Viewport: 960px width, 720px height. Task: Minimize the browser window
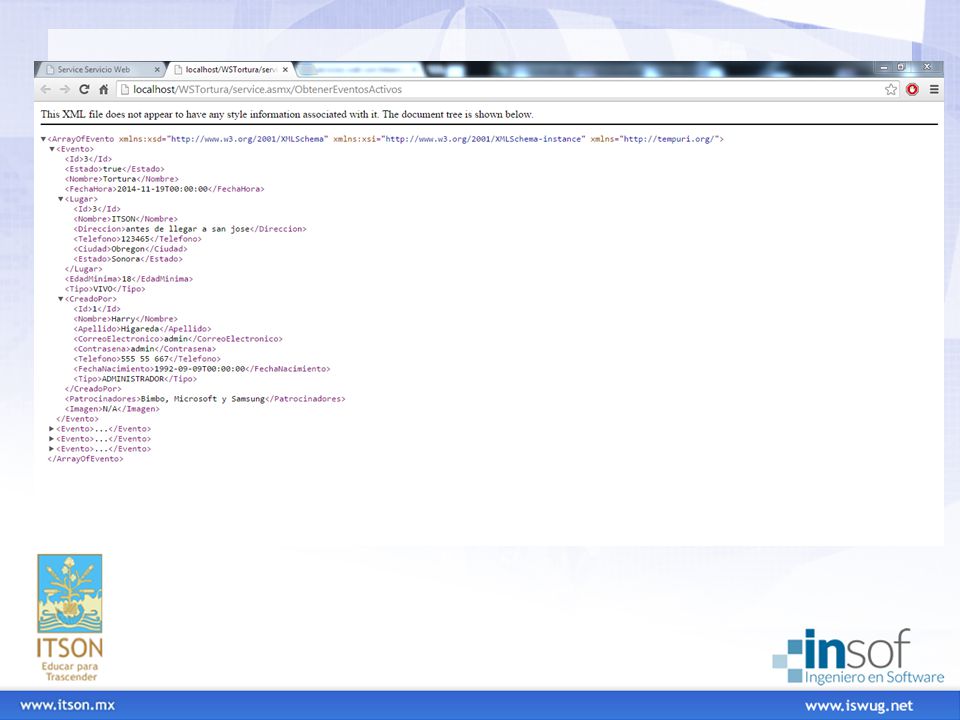click(883, 67)
